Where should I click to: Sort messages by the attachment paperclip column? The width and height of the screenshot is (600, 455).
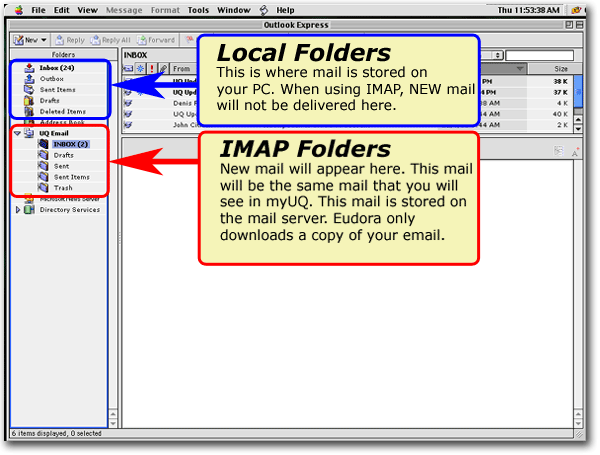[x=161, y=69]
